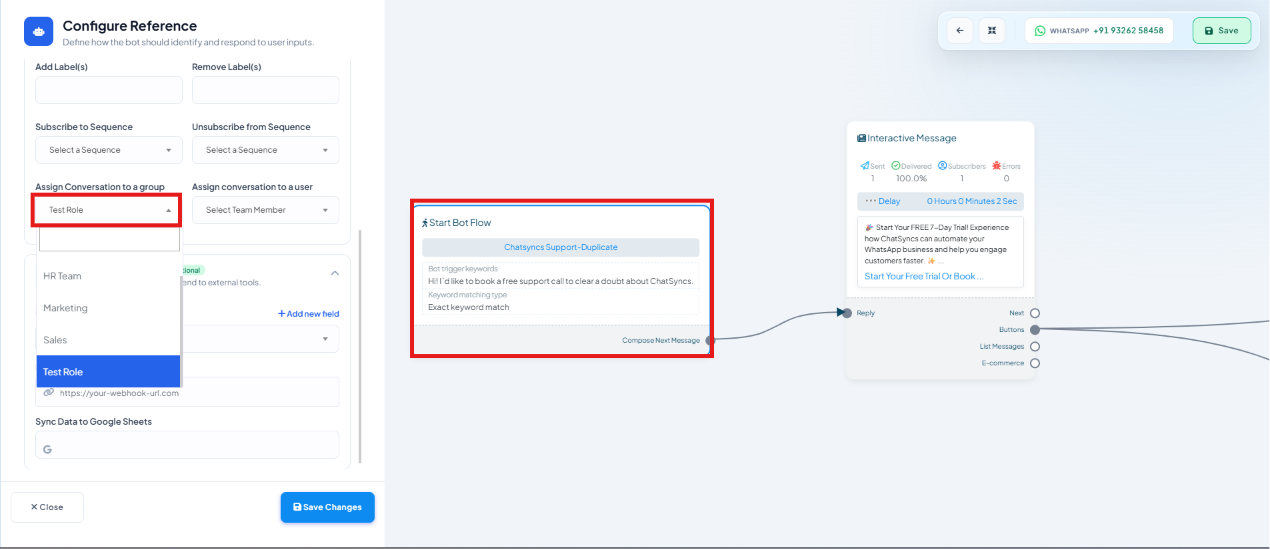Viewport: 1270px width, 549px height.
Task: Click the Next output port
Action: tap(1035, 313)
